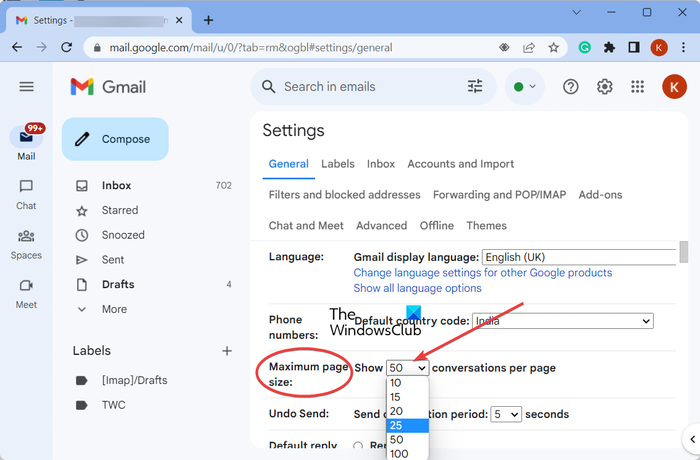This screenshot has width=700, height=460.
Task: Select the Default reply radio button
Action: 358,445
